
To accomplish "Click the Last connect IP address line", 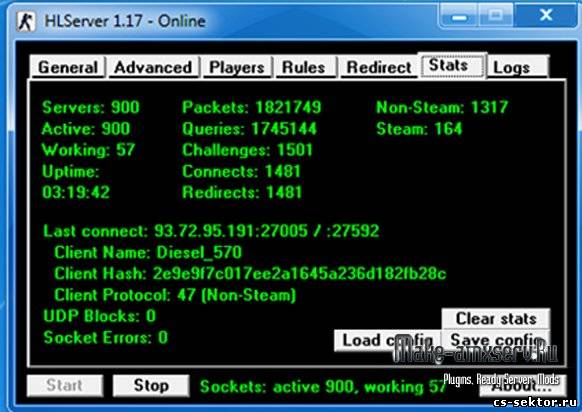I will pos(211,231).
